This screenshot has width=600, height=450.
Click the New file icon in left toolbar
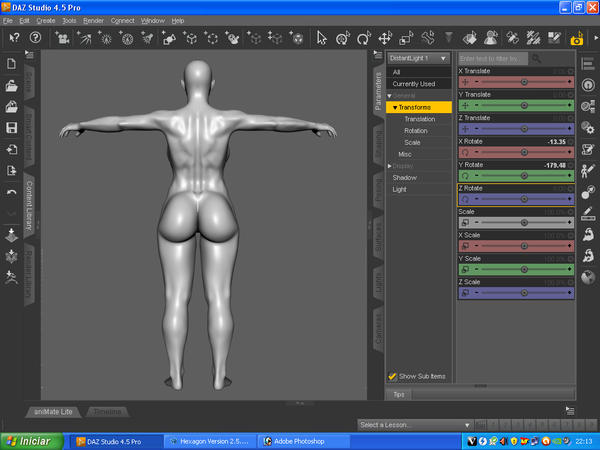(x=11, y=64)
